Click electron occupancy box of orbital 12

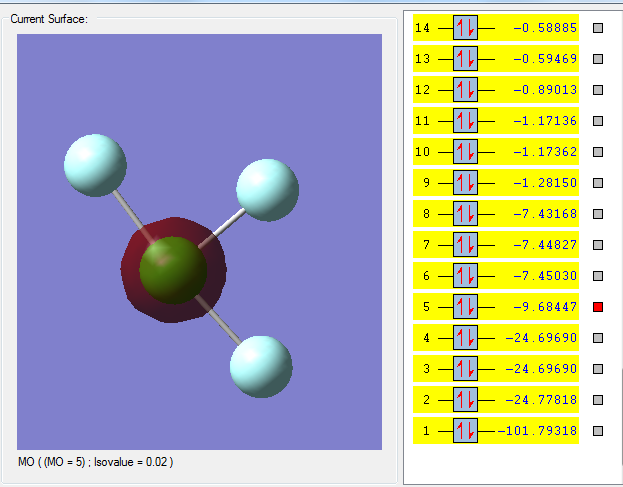(465, 90)
